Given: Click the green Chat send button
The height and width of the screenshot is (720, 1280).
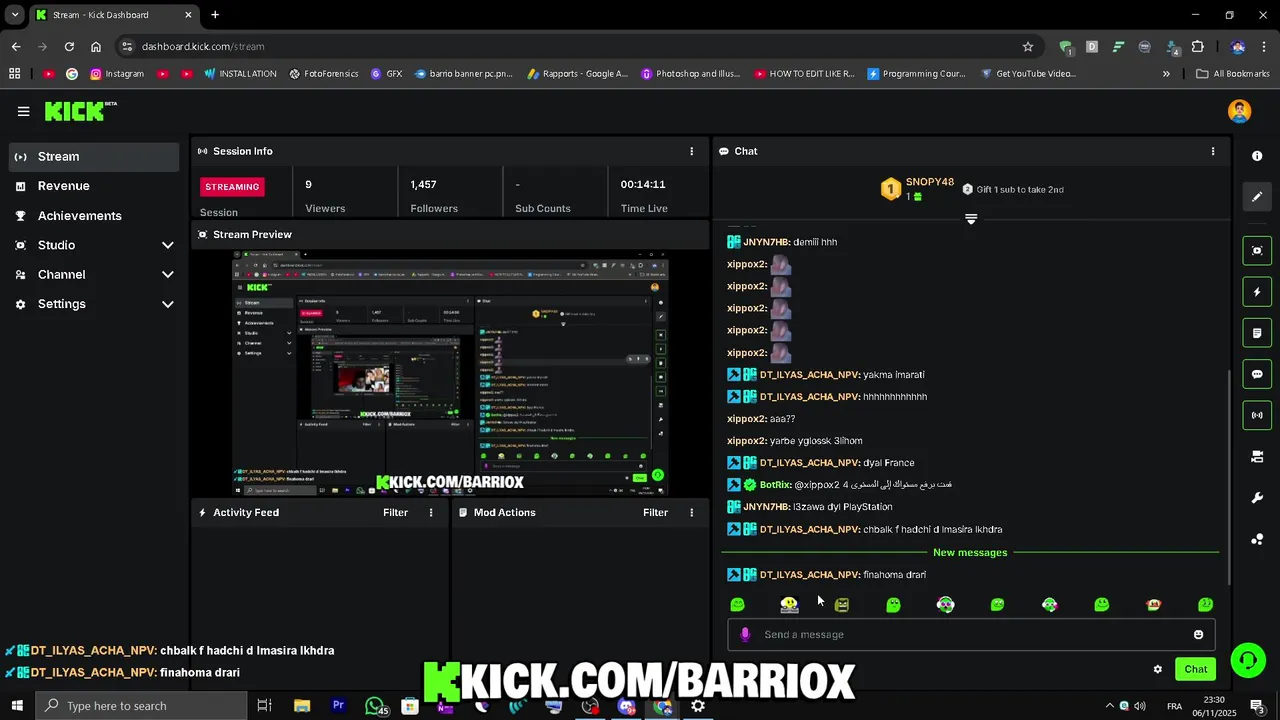Looking at the screenshot, I should tap(1196, 669).
